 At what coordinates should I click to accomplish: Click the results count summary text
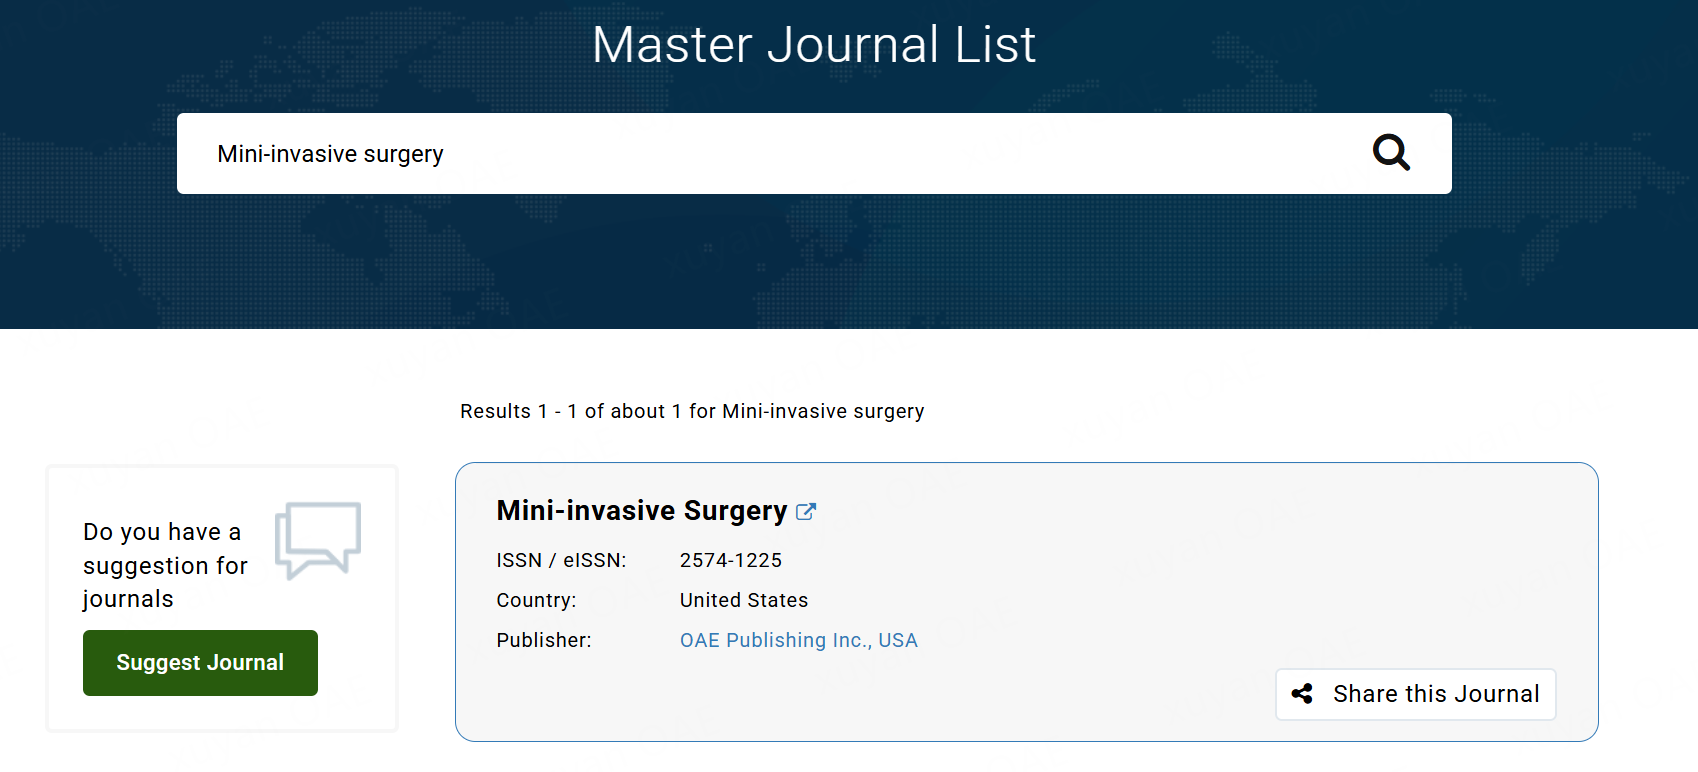[x=691, y=411]
